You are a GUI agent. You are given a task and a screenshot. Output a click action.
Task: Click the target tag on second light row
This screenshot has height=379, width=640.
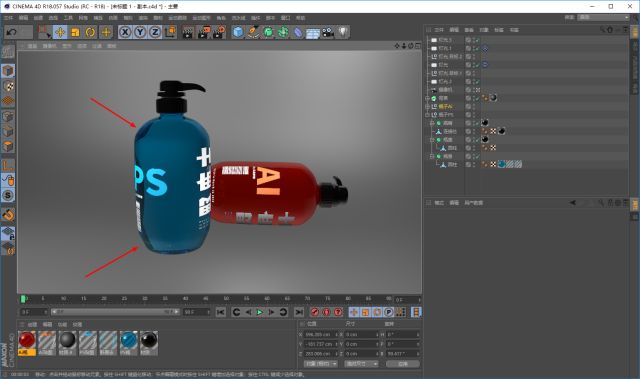[x=485, y=49]
